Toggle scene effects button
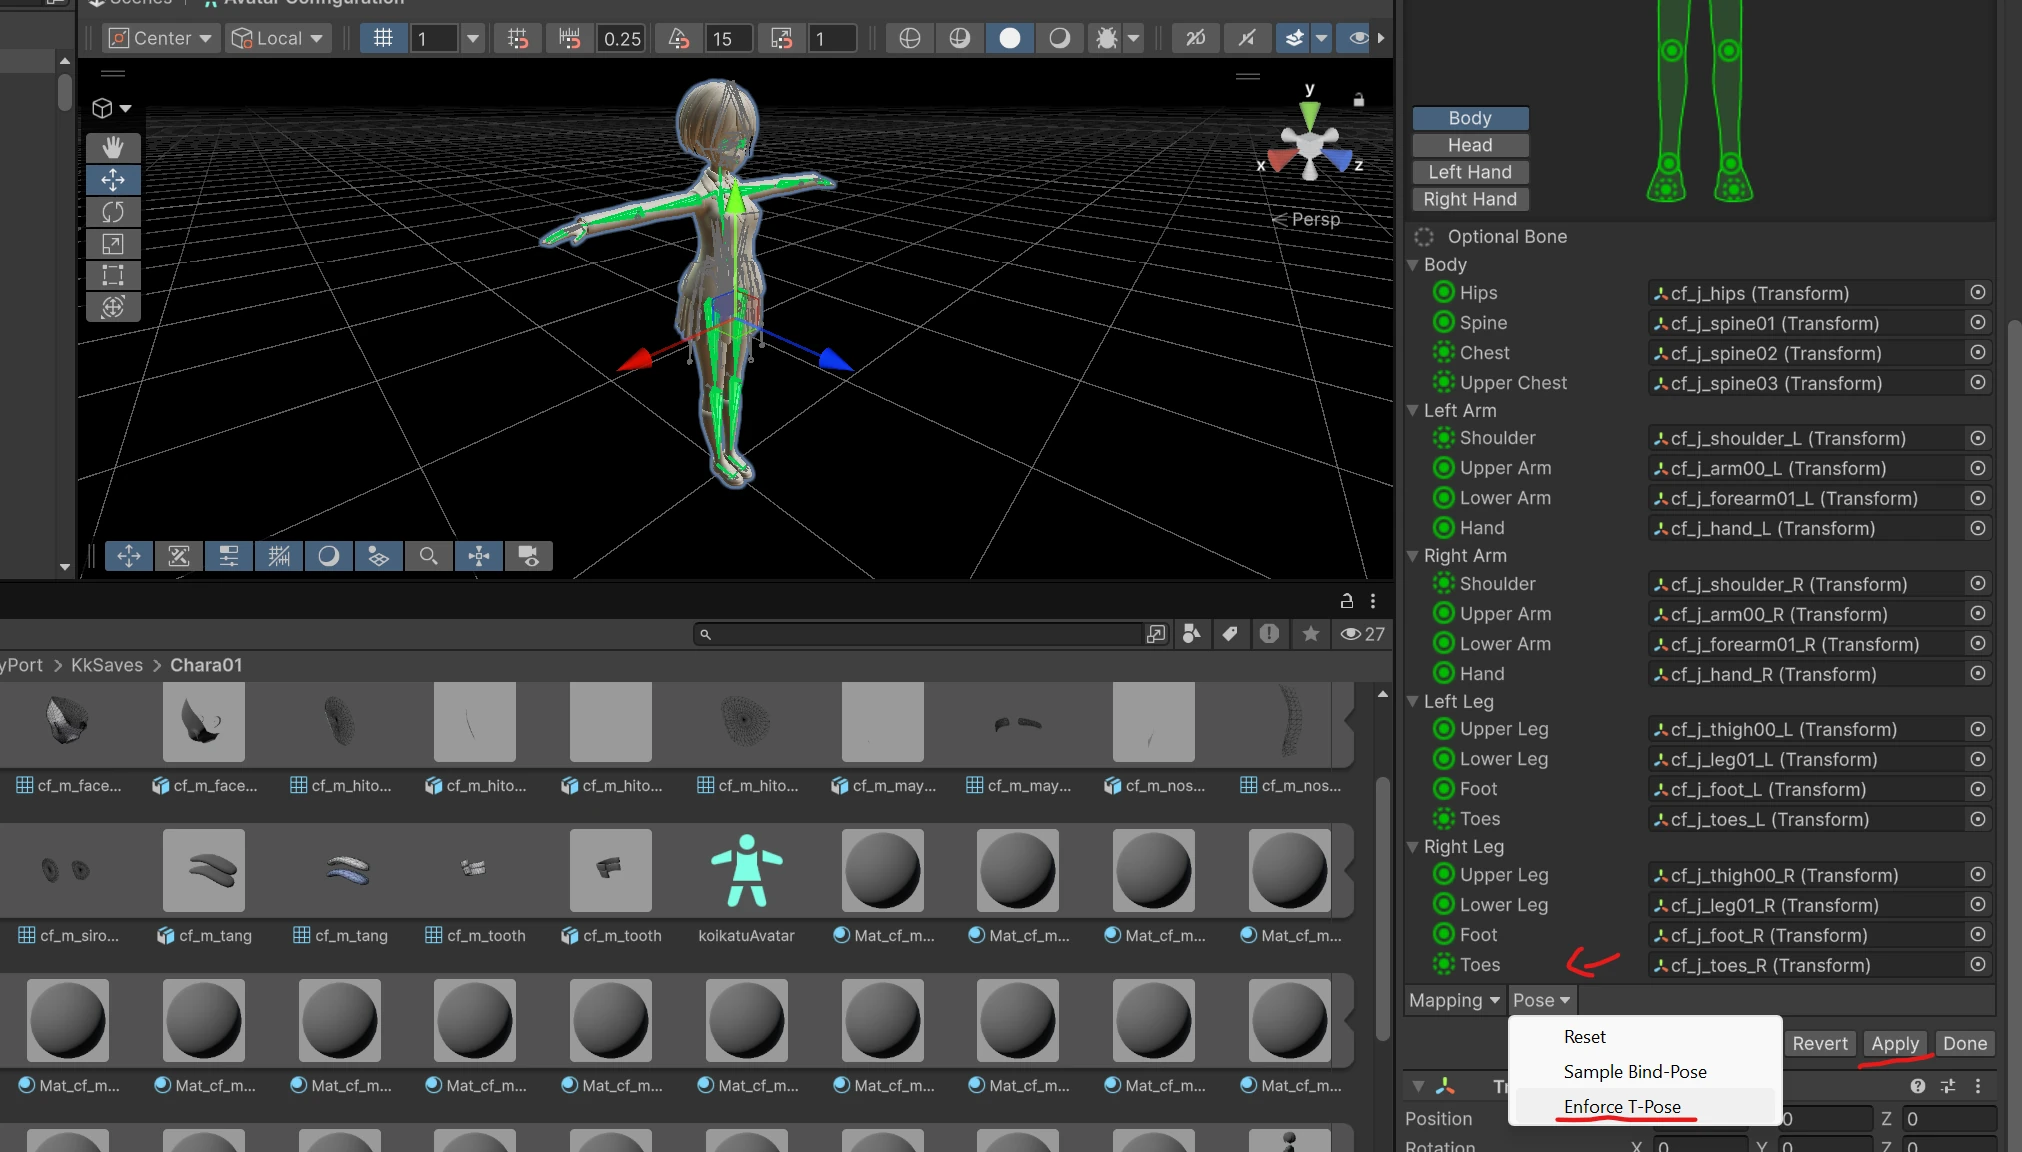The height and width of the screenshot is (1152, 2022). pos(1294,38)
